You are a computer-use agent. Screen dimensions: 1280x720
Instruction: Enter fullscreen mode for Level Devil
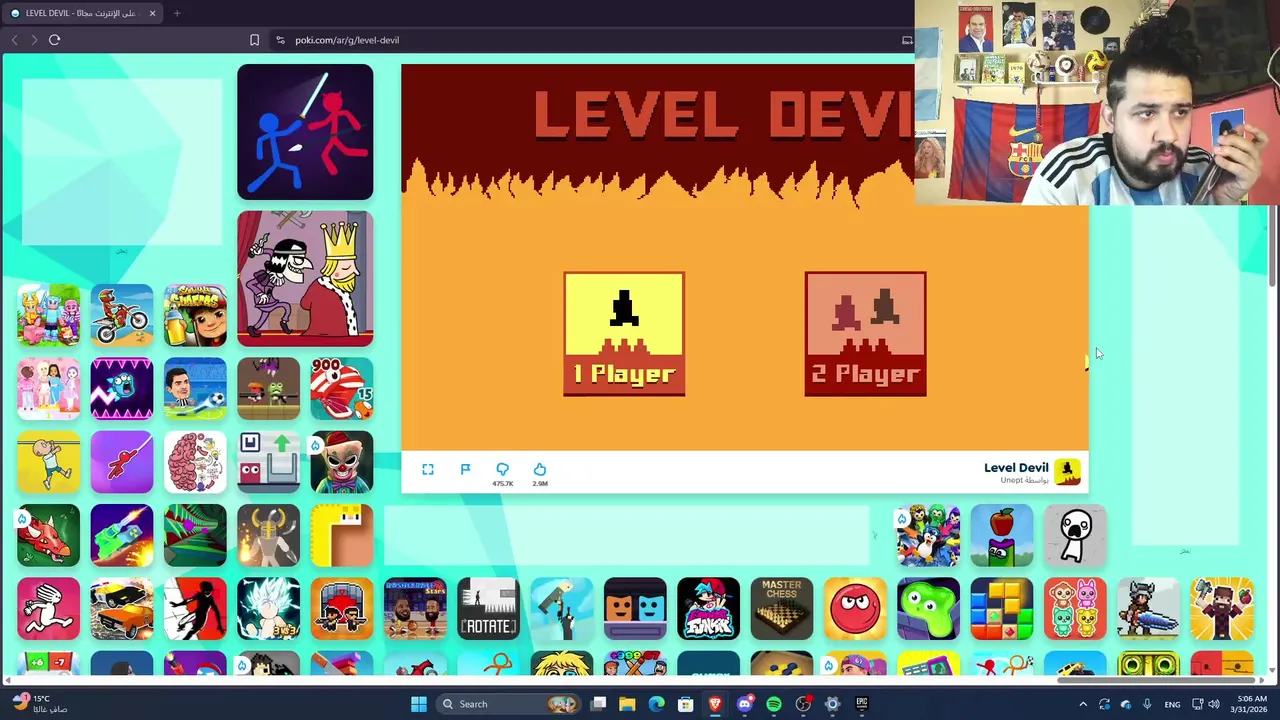tap(428, 470)
